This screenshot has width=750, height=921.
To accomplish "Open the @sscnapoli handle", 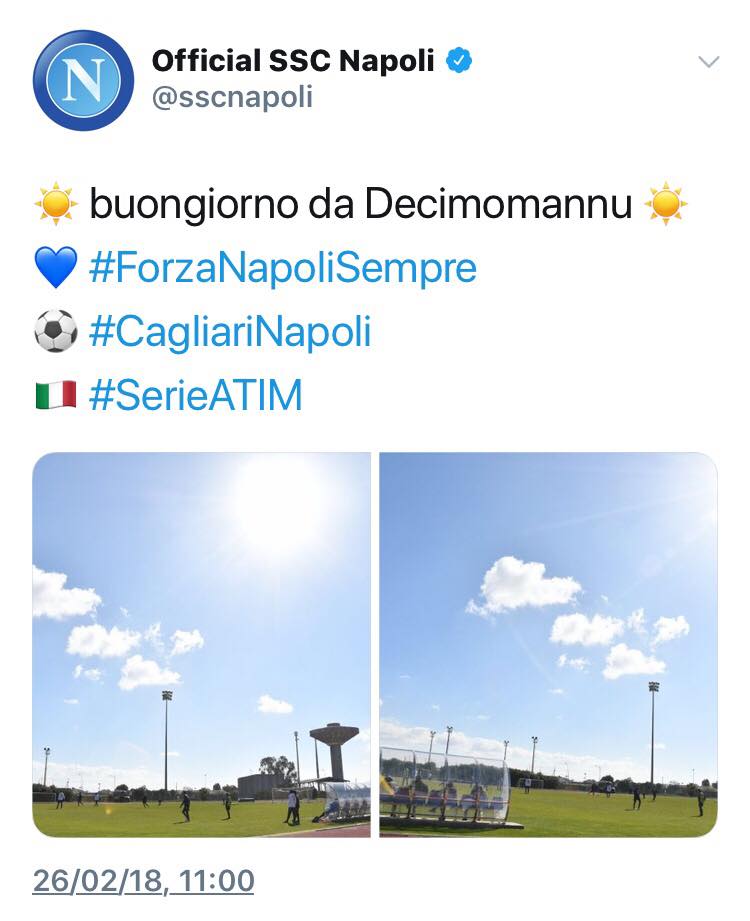I will click(232, 97).
